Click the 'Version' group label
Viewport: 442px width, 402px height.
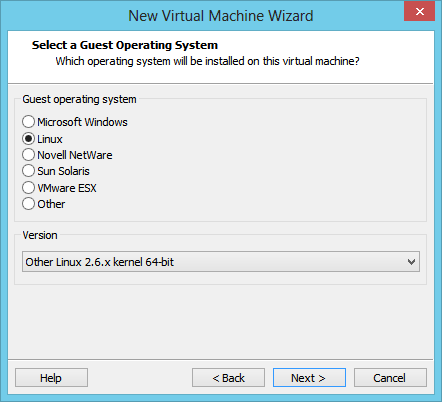point(40,235)
